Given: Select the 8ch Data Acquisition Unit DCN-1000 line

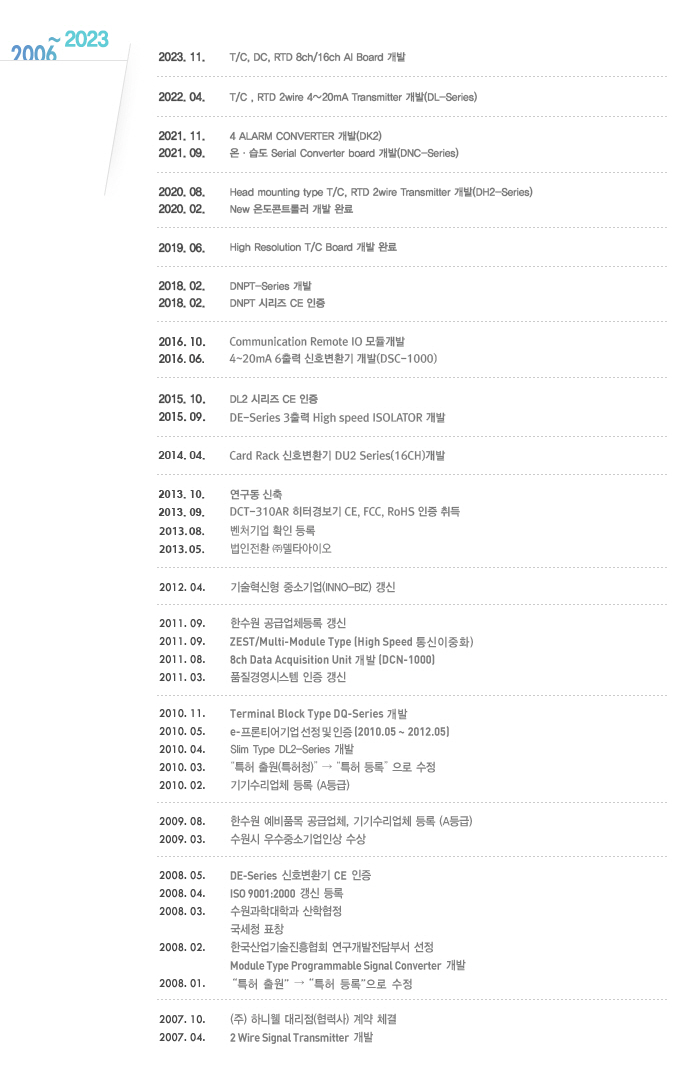Looking at the screenshot, I should pyautogui.click(x=332, y=659).
